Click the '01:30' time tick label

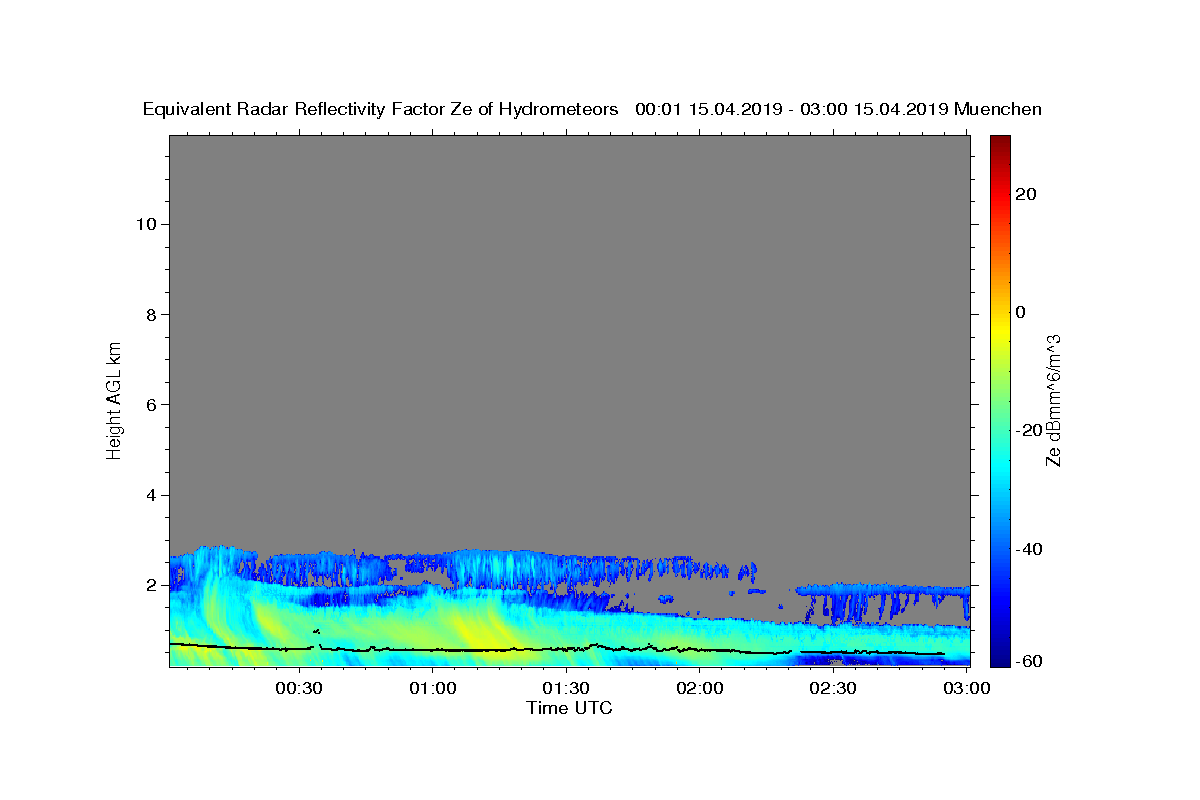click(567, 689)
